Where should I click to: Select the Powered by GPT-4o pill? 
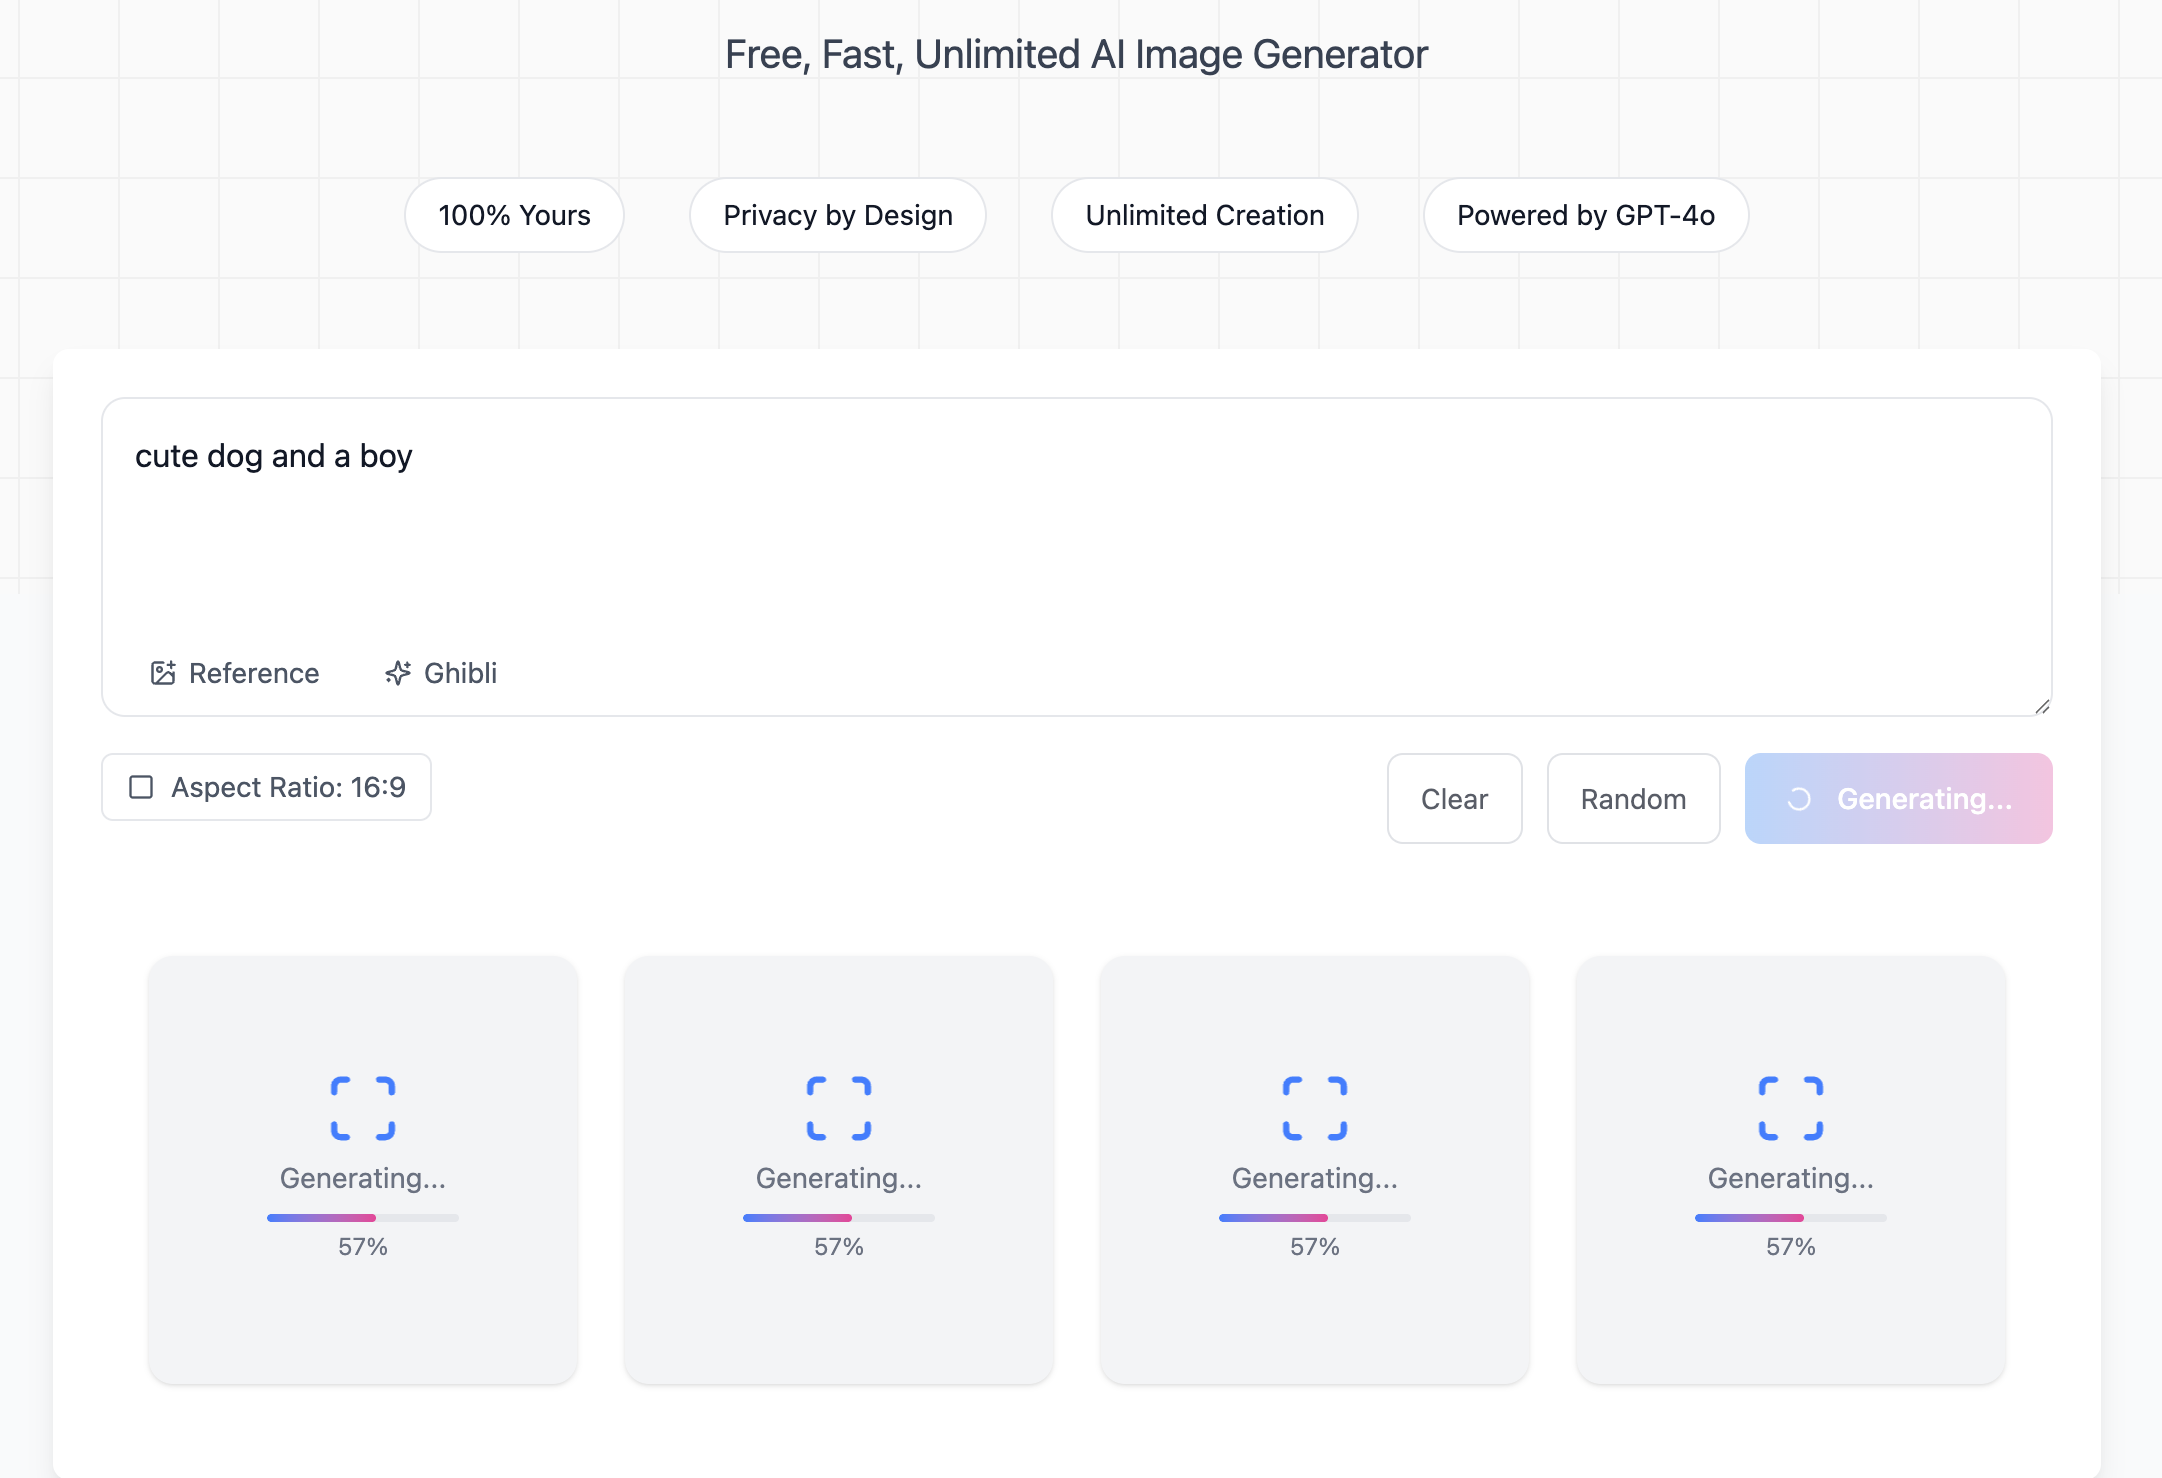tap(1585, 215)
